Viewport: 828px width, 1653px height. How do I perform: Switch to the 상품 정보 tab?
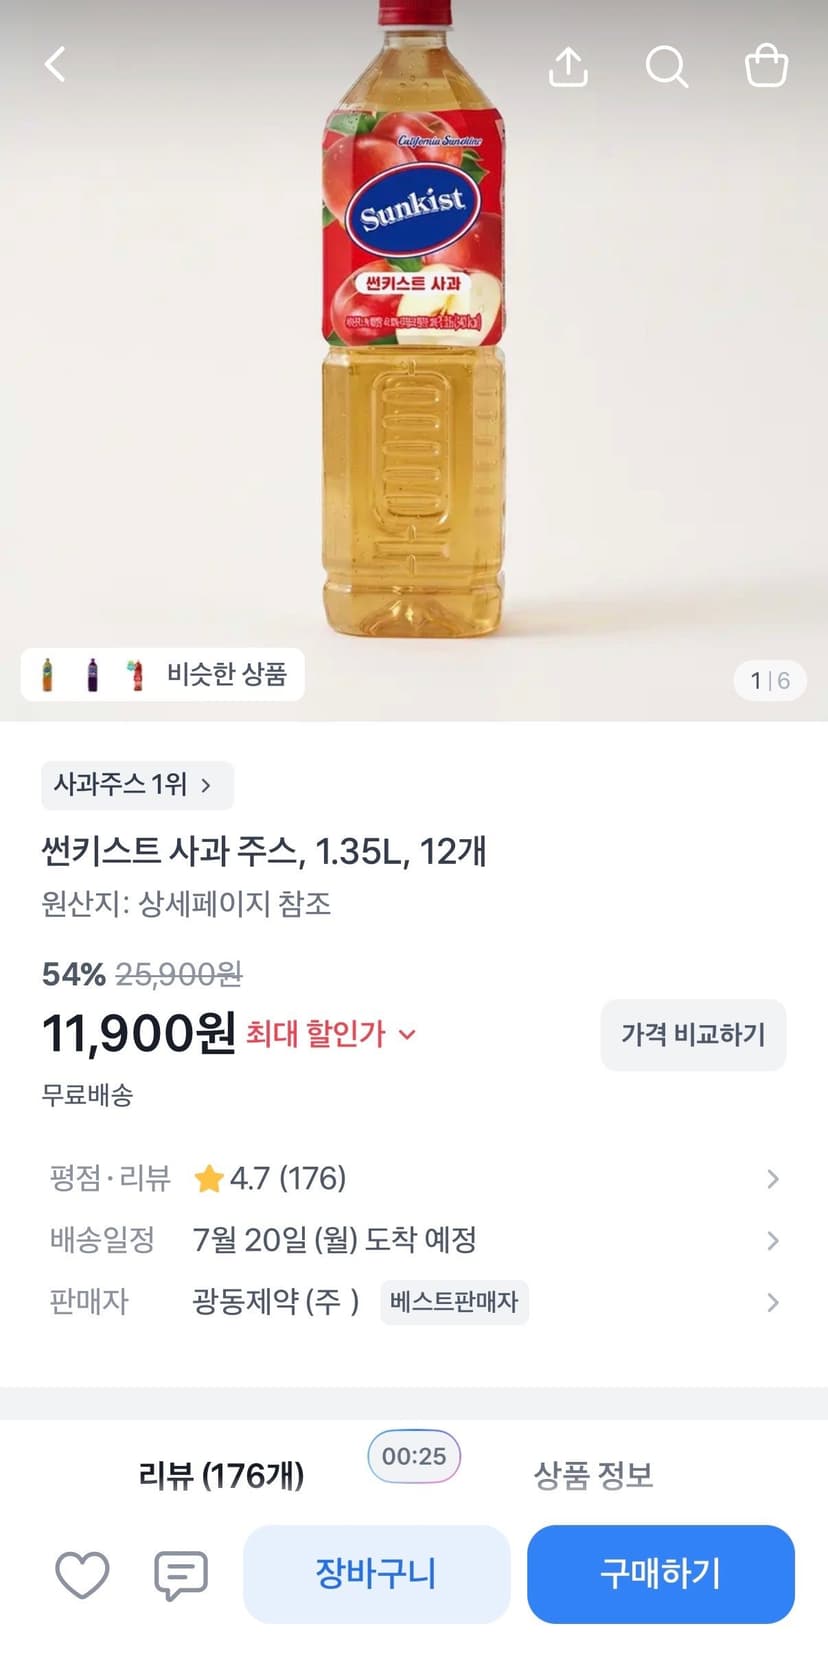593,1475
